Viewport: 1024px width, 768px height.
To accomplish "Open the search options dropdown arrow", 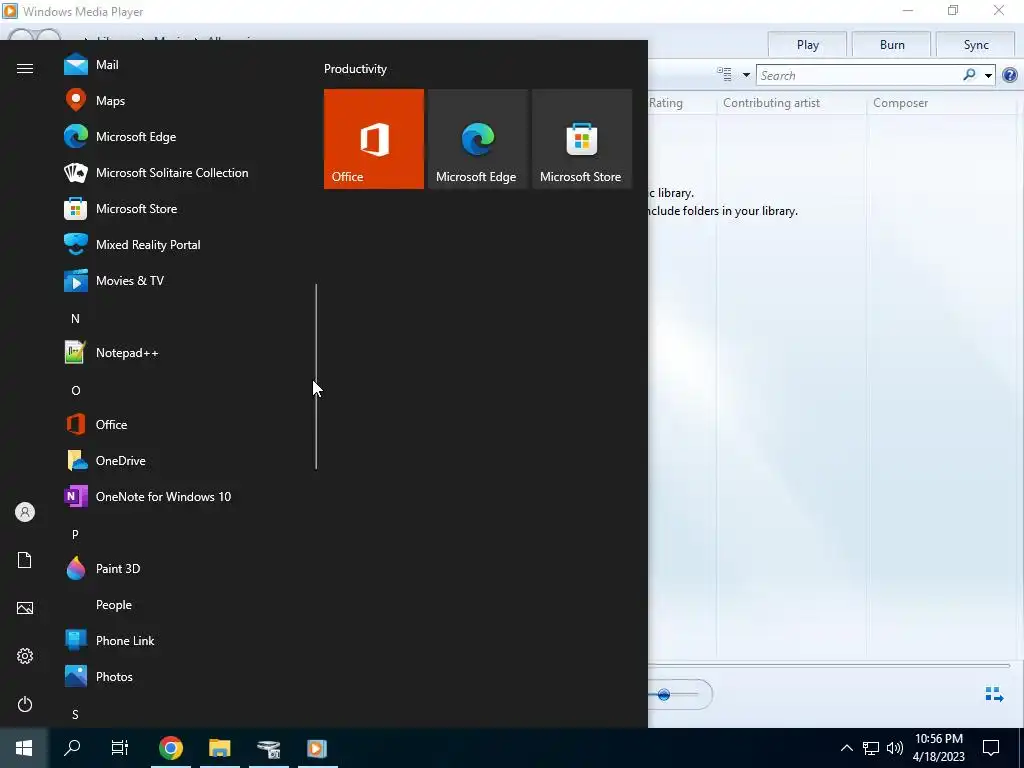I will (x=988, y=76).
